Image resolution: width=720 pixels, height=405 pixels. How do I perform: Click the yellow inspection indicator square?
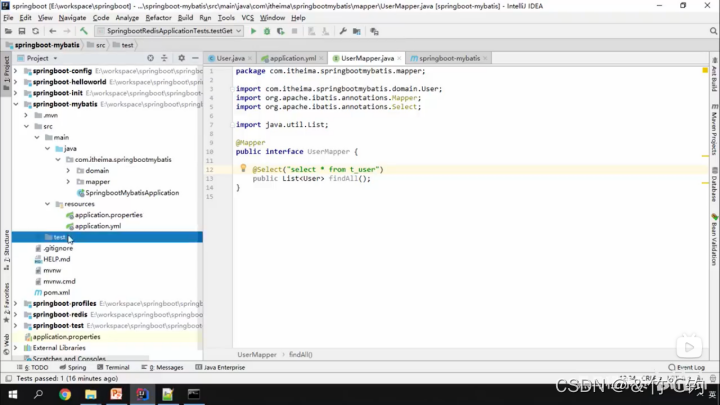[x=705, y=70]
